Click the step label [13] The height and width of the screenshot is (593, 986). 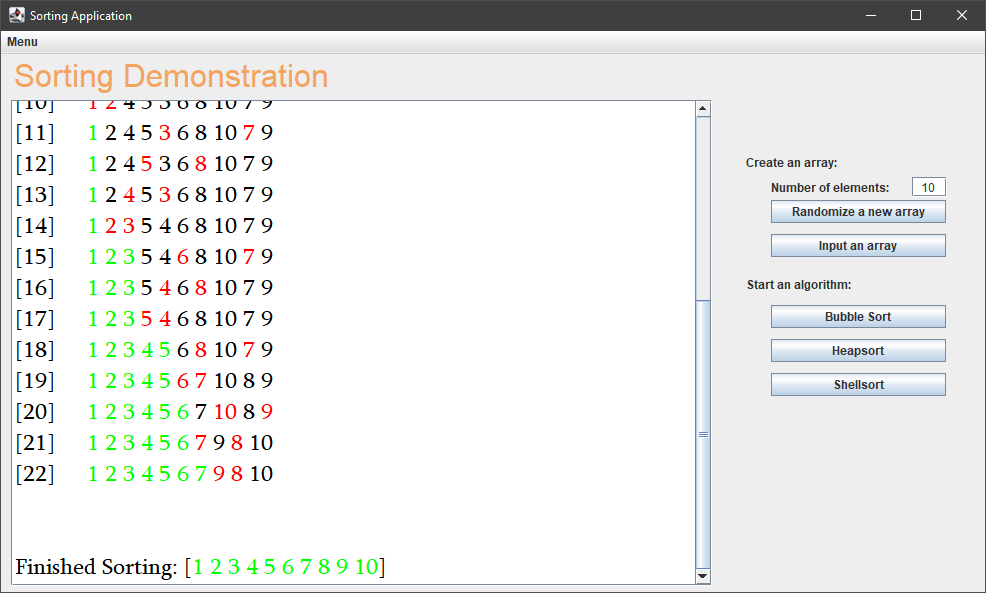point(35,195)
